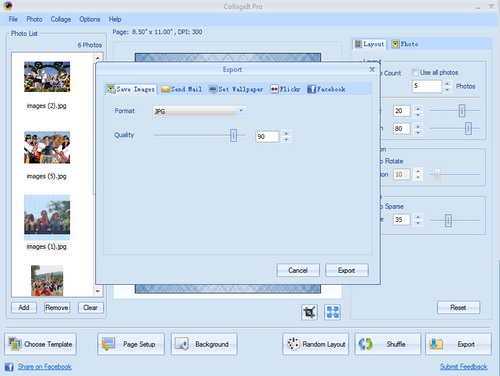Adjust the Quality slider handle
This screenshot has width=500, height=376.
pyautogui.click(x=234, y=135)
